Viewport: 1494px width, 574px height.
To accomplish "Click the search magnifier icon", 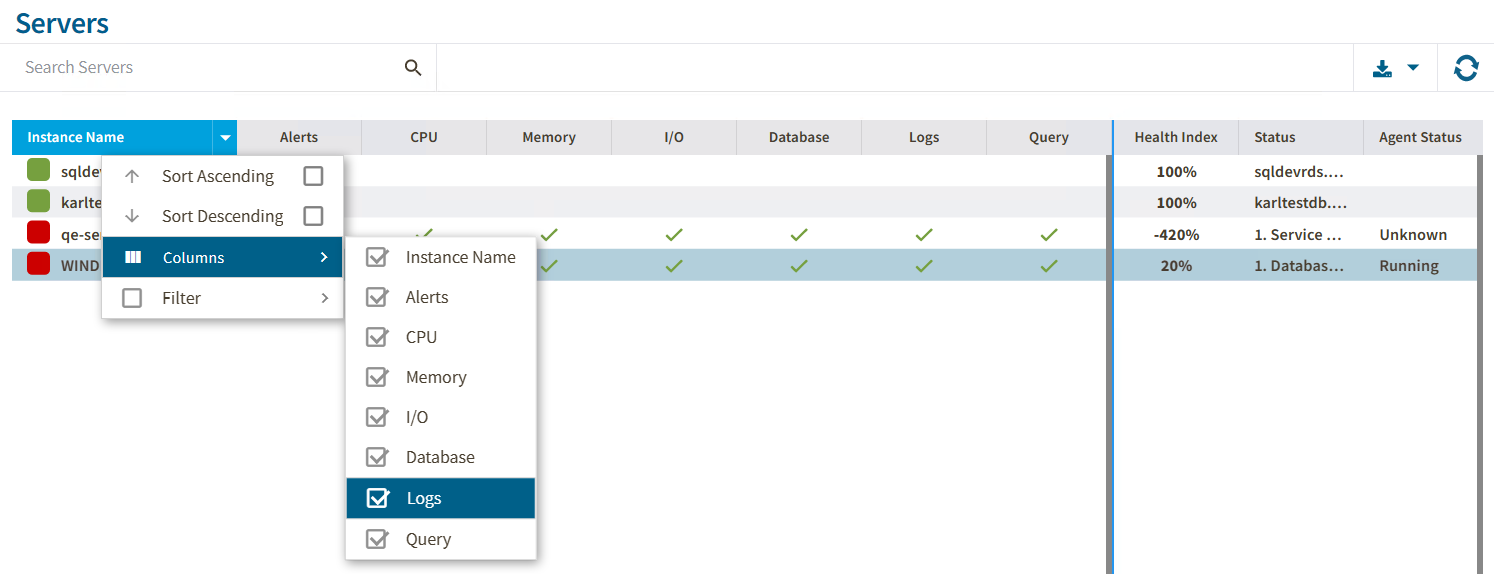I will pyautogui.click(x=413, y=68).
